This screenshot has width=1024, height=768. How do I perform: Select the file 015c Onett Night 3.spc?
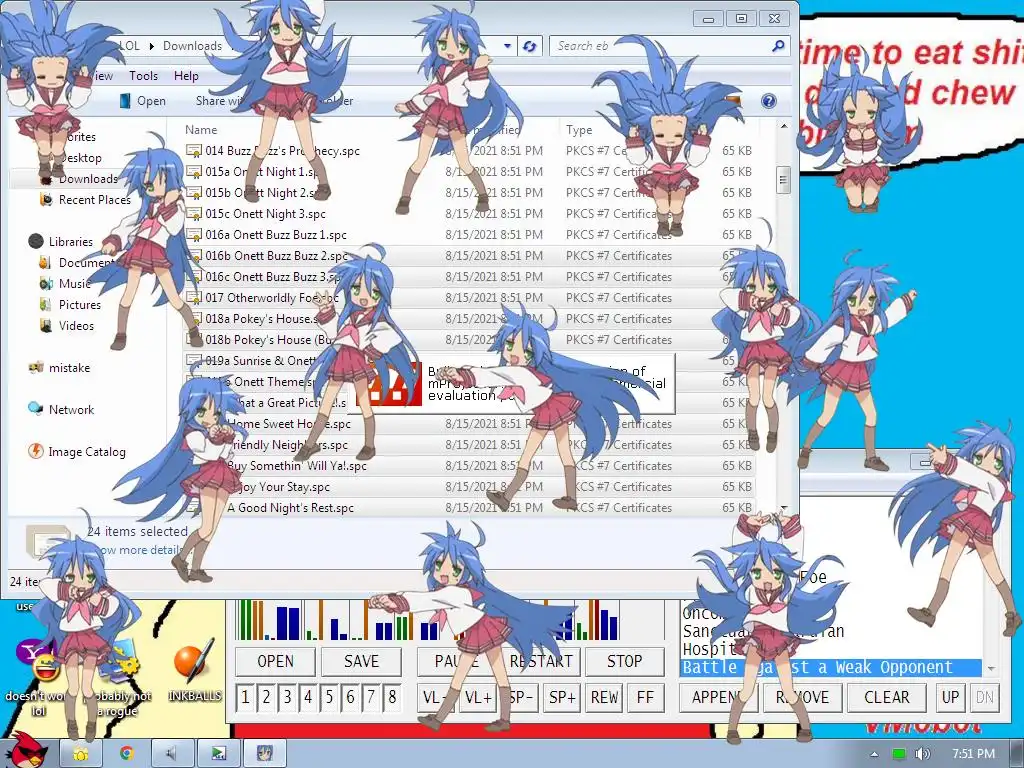[x=470, y=214]
